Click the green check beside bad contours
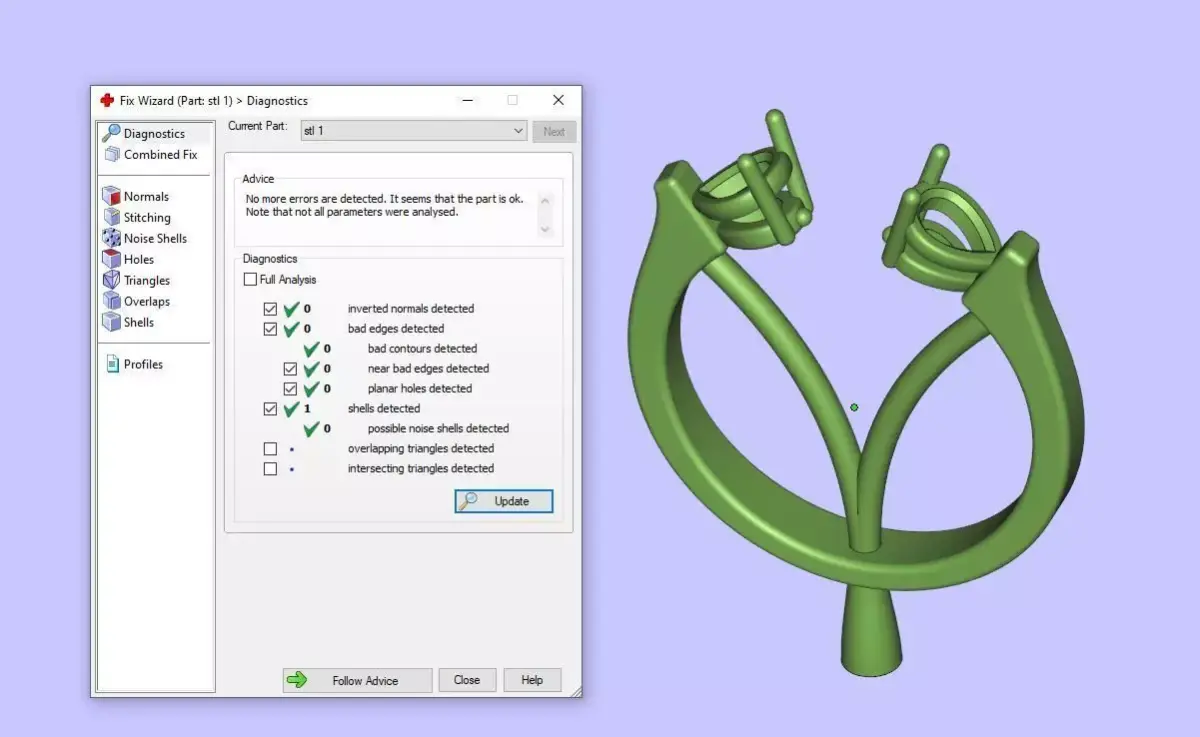 tap(311, 348)
